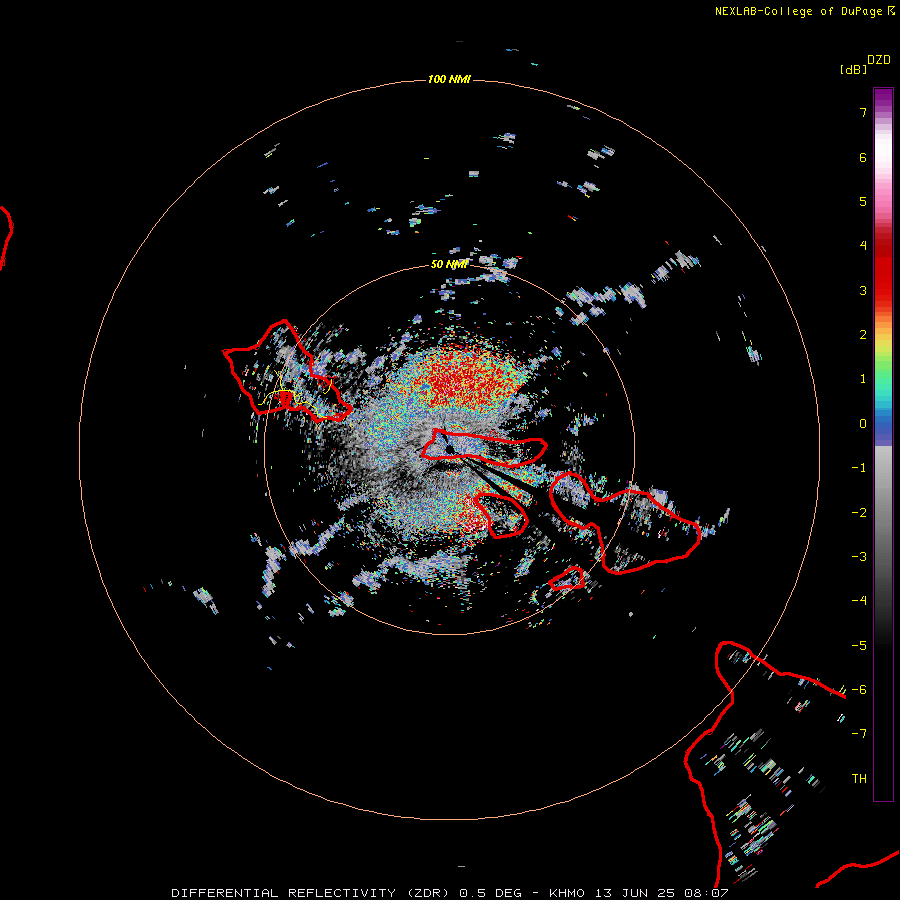Click the -1 value on the color scale
The image size is (900, 900).
pyautogui.click(x=859, y=468)
